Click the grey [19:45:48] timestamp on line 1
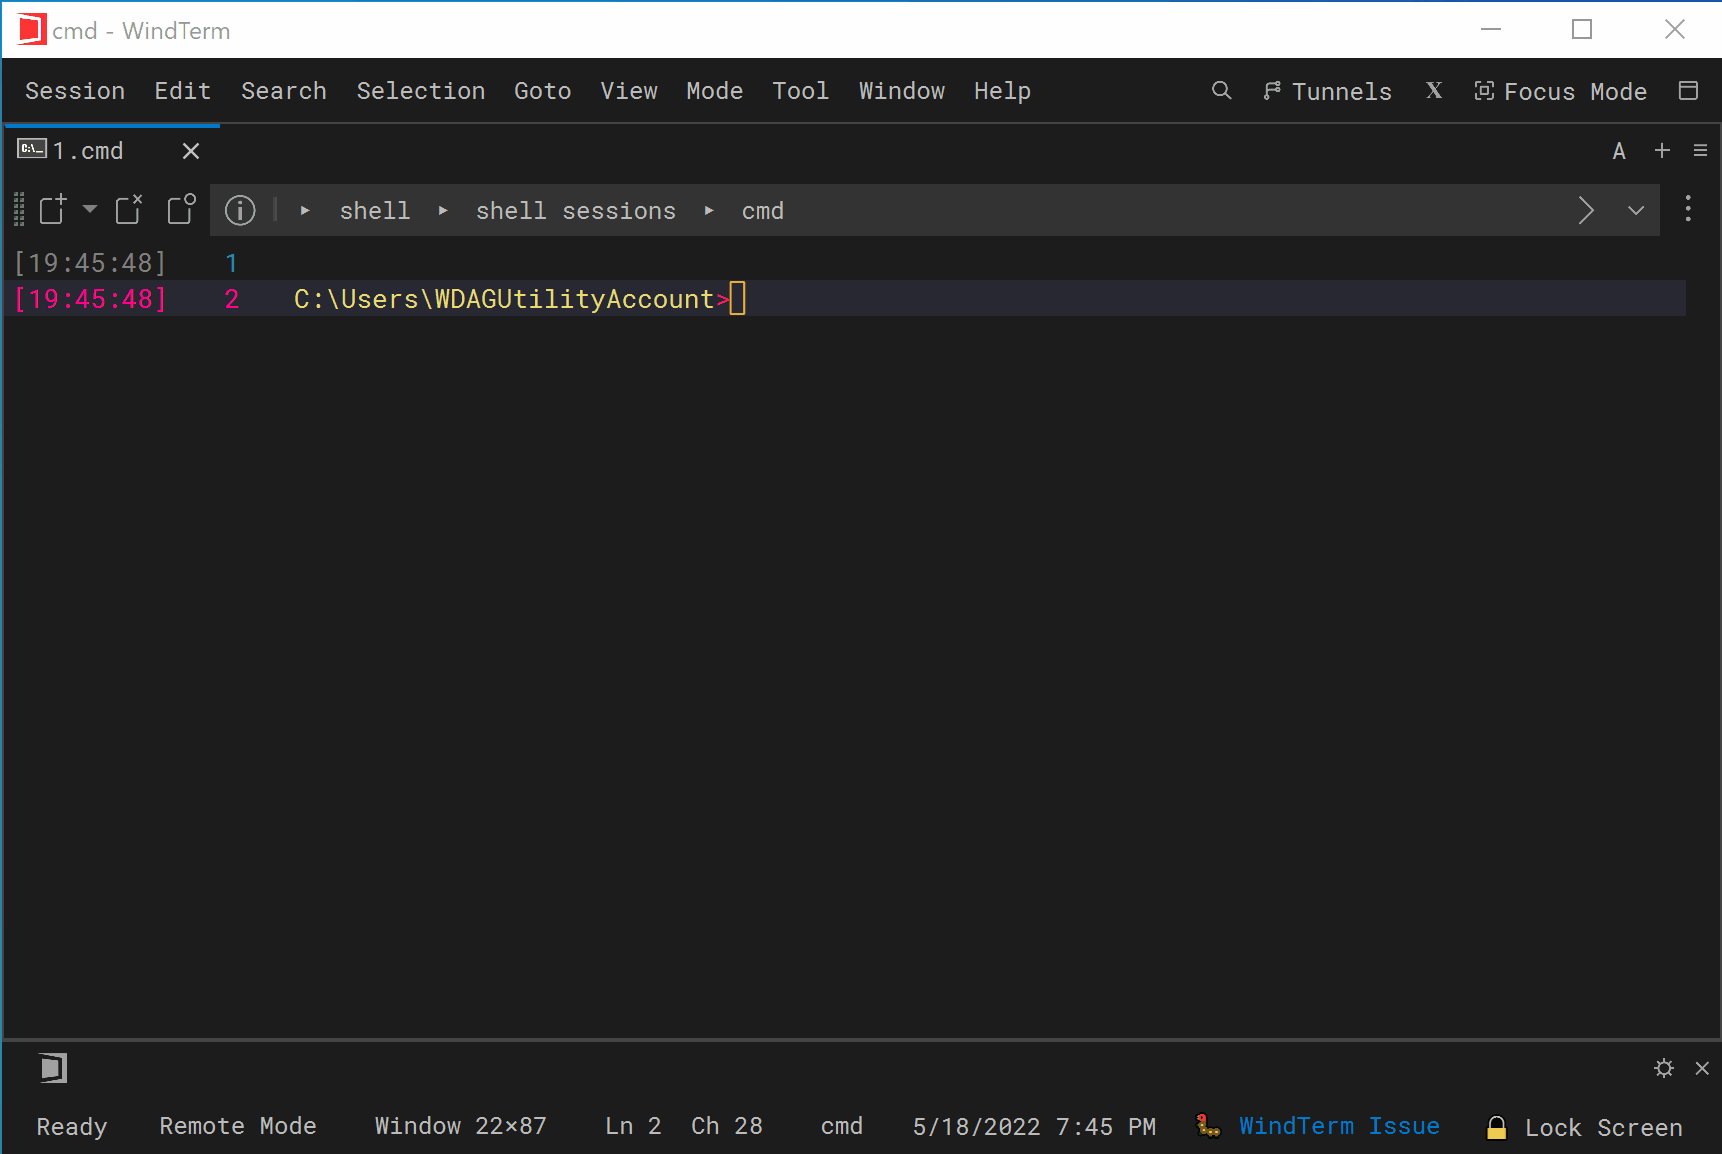The height and width of the screenshot is (1154, 1722). pyautogui.click(x=90, y=263)
